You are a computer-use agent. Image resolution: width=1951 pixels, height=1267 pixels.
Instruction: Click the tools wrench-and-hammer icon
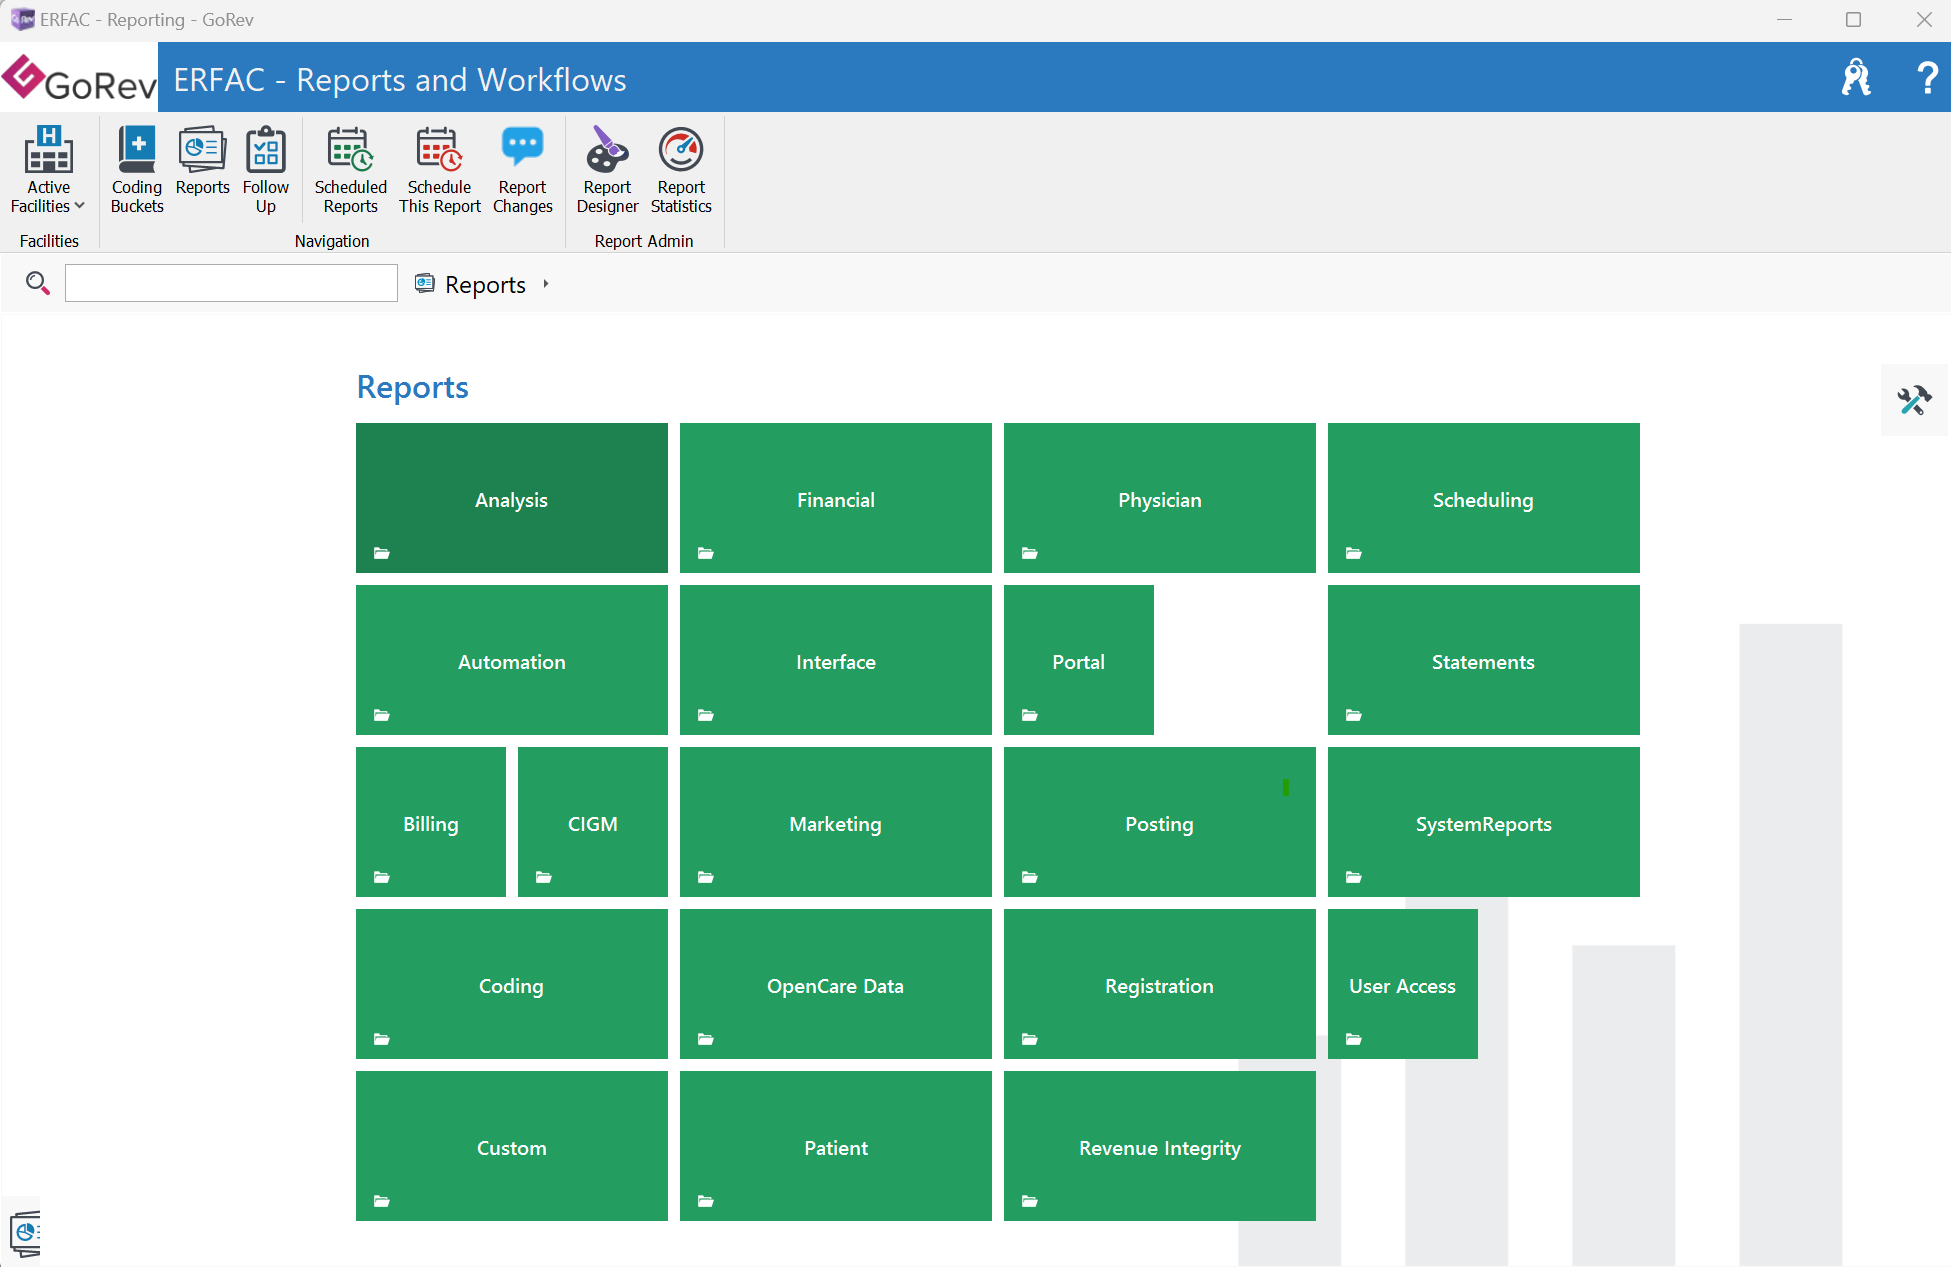coord(1914,400)
